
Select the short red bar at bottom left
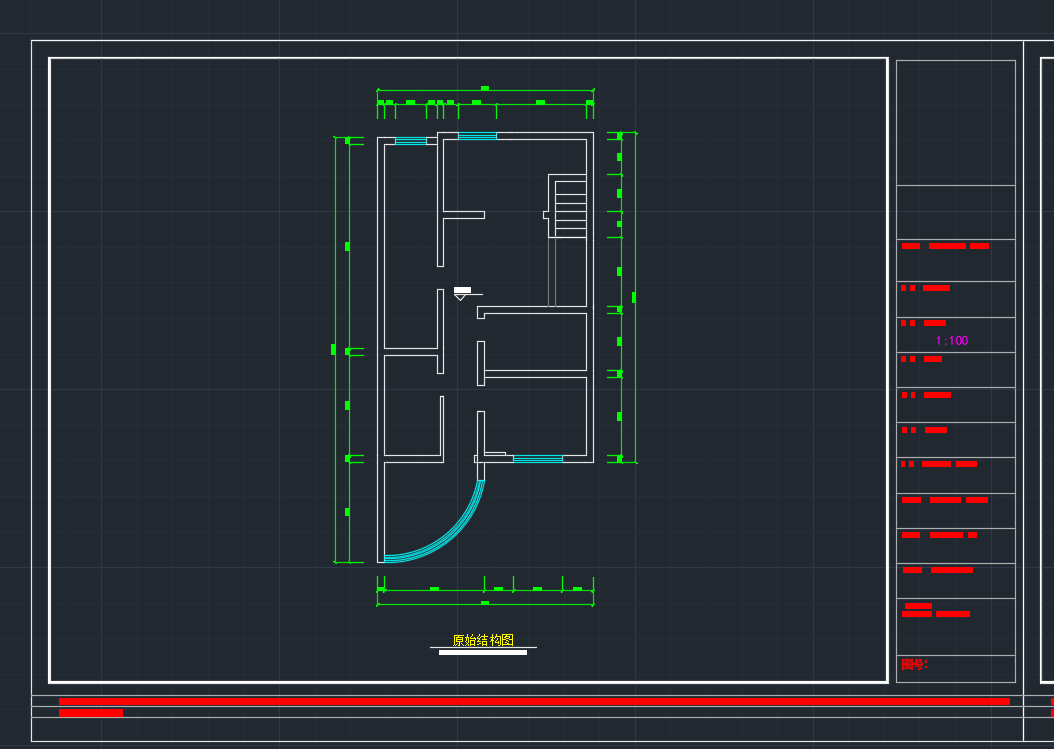[x=91, y=713]
